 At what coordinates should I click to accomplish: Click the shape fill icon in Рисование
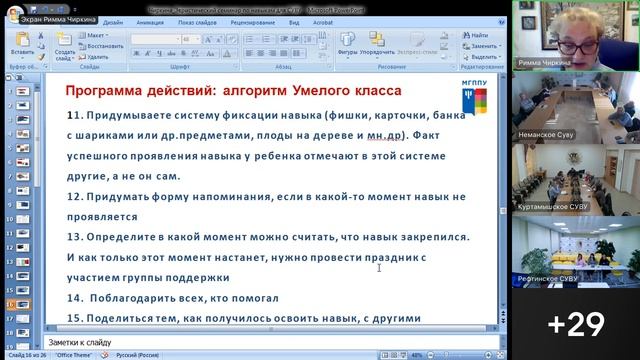pyautogui.click(x=444, y=36)
